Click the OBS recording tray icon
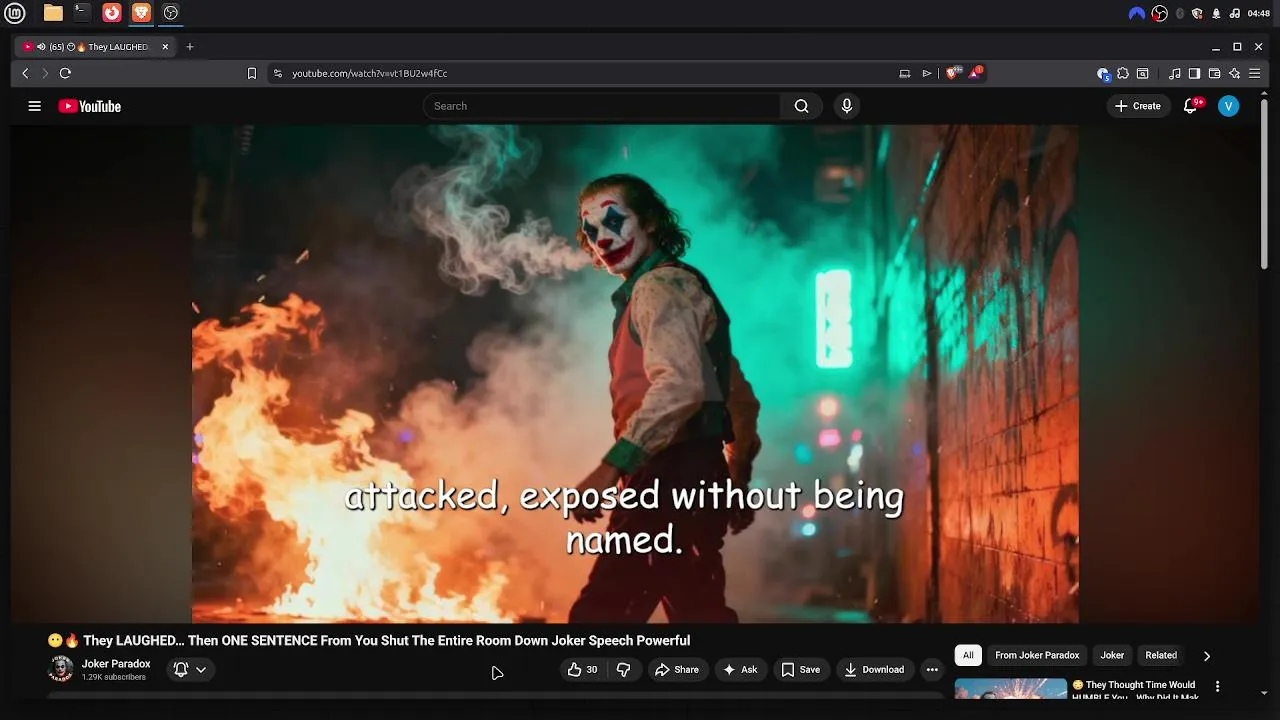The width and height of the screenshot is (1280, 720). tap(1160, 13)
